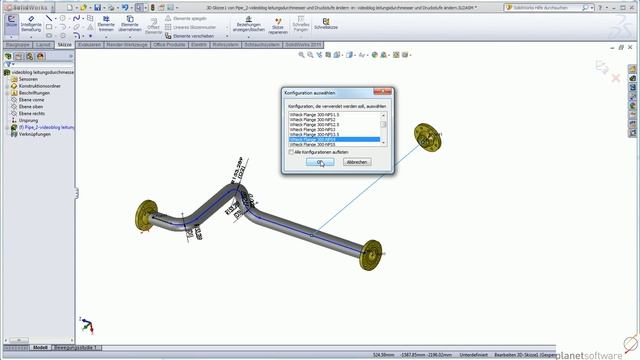Click the Schnellskizze tool
Screen dimensions: 640x360
coord(326,24)
